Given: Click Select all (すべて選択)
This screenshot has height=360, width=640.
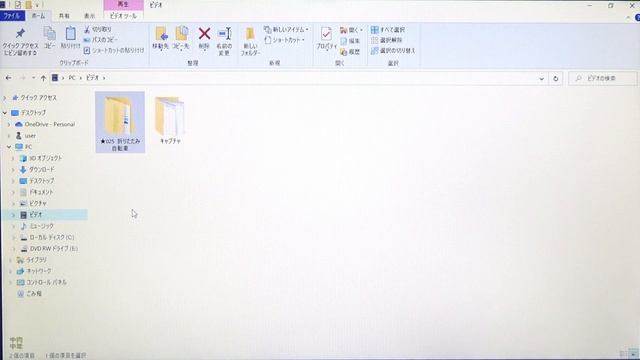Looking at the screenshot, I should 388,30.
